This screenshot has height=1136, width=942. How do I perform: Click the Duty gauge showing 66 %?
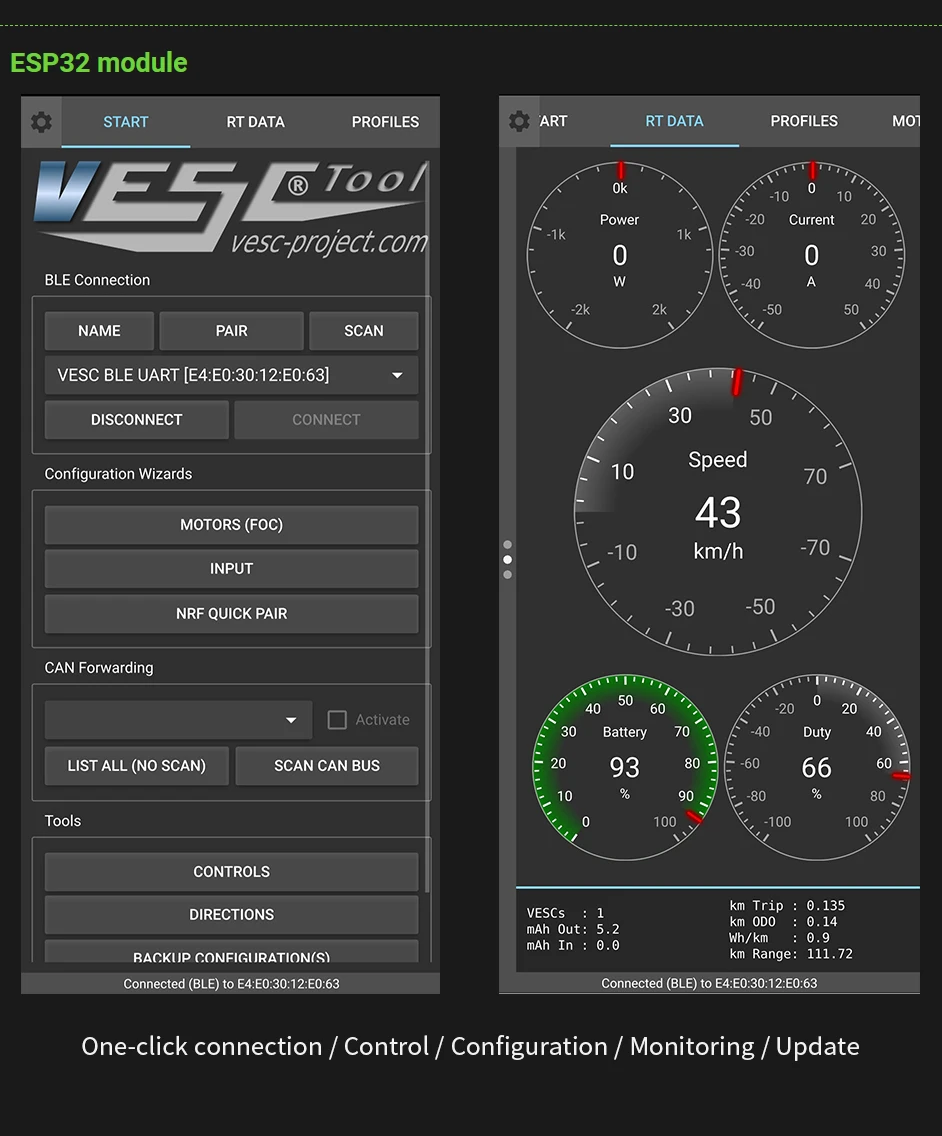coord(817,767)
